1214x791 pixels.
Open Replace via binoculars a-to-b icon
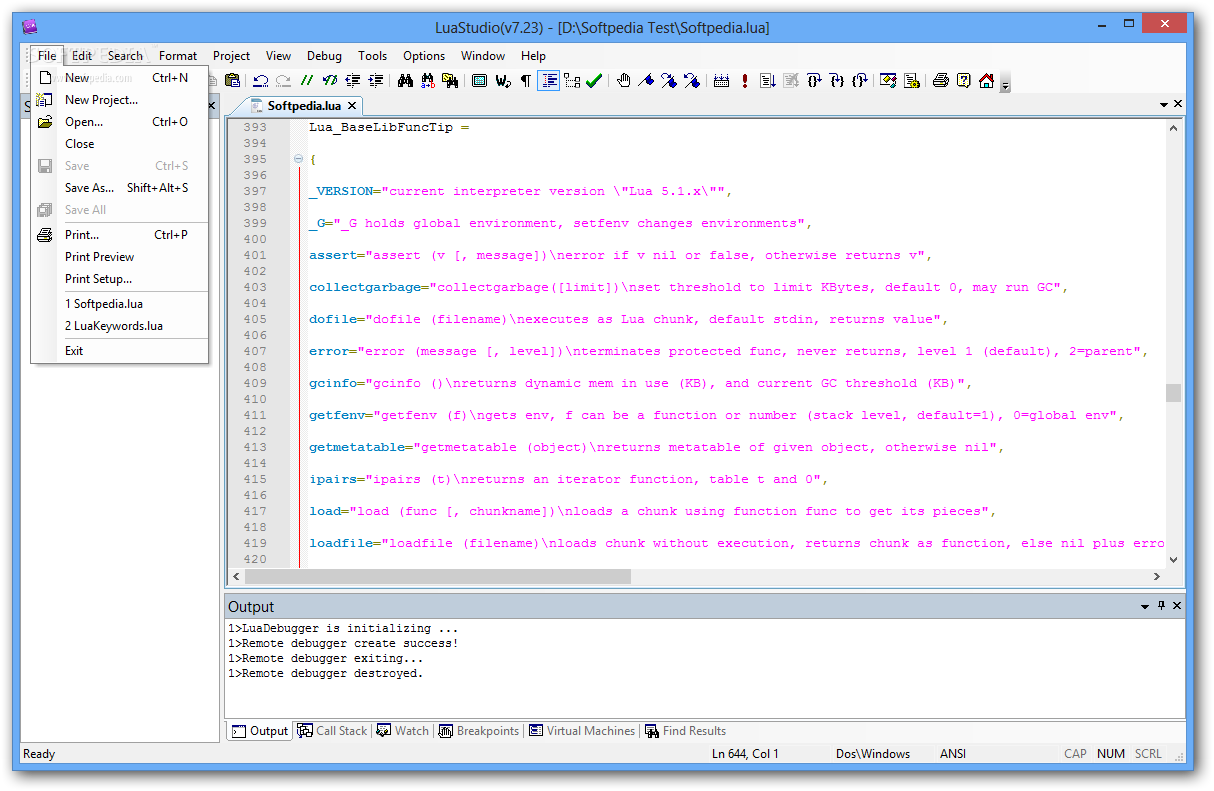tap(428, 81)
